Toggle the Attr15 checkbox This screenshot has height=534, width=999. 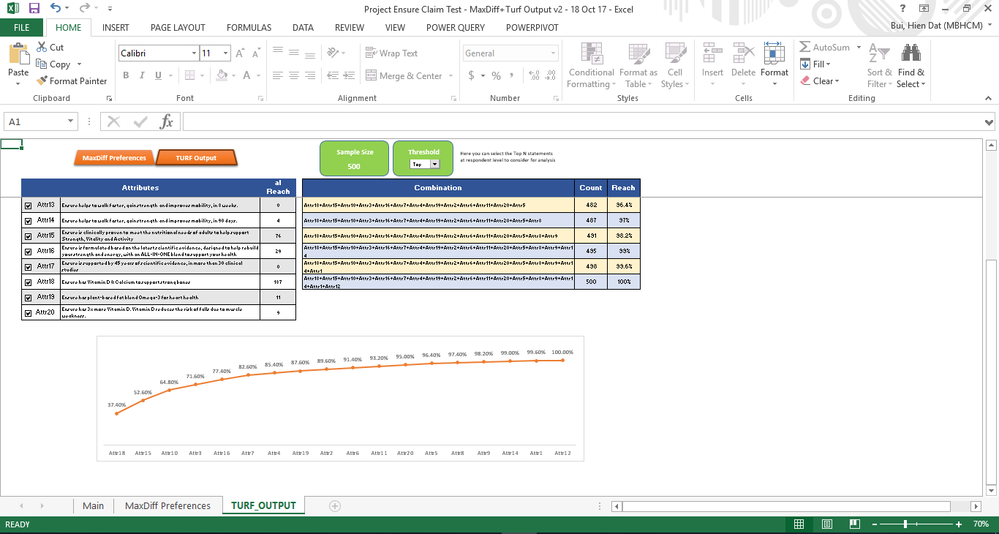point(28,236)
